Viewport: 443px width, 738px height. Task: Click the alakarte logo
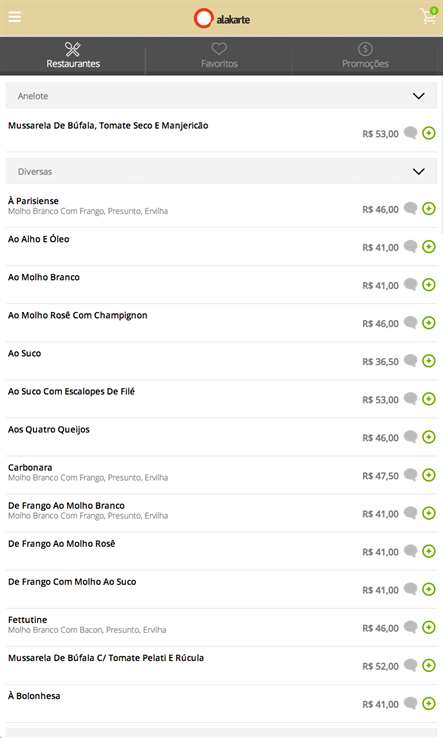(222, 19)
